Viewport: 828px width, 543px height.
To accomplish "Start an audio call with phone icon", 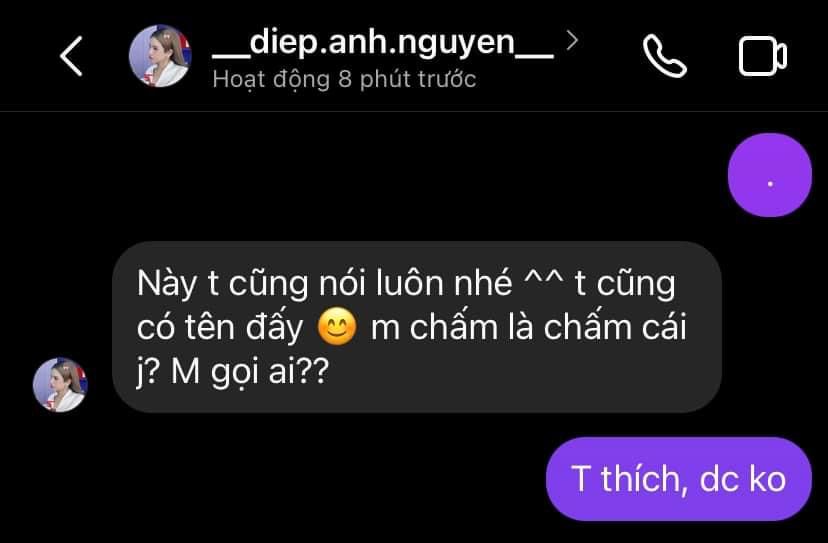I will click(x=665, y=56).
